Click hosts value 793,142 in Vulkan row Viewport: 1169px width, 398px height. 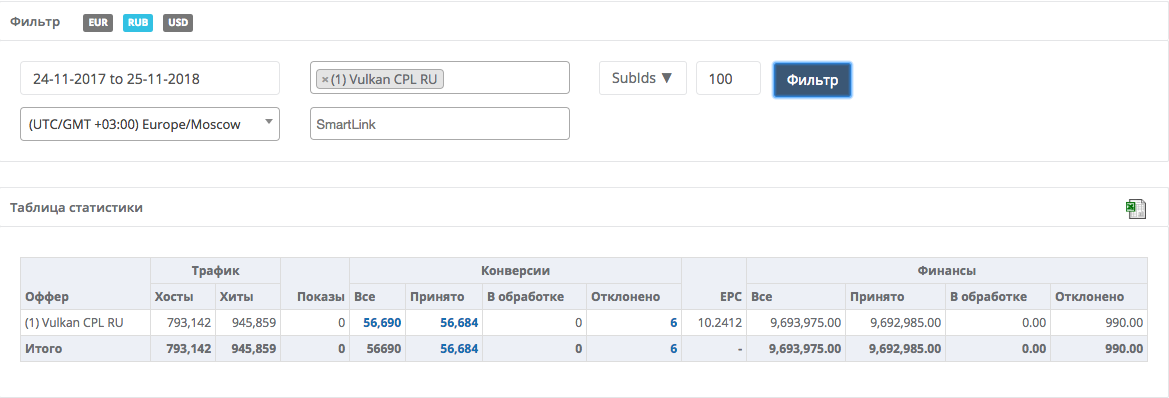point(189,323)
